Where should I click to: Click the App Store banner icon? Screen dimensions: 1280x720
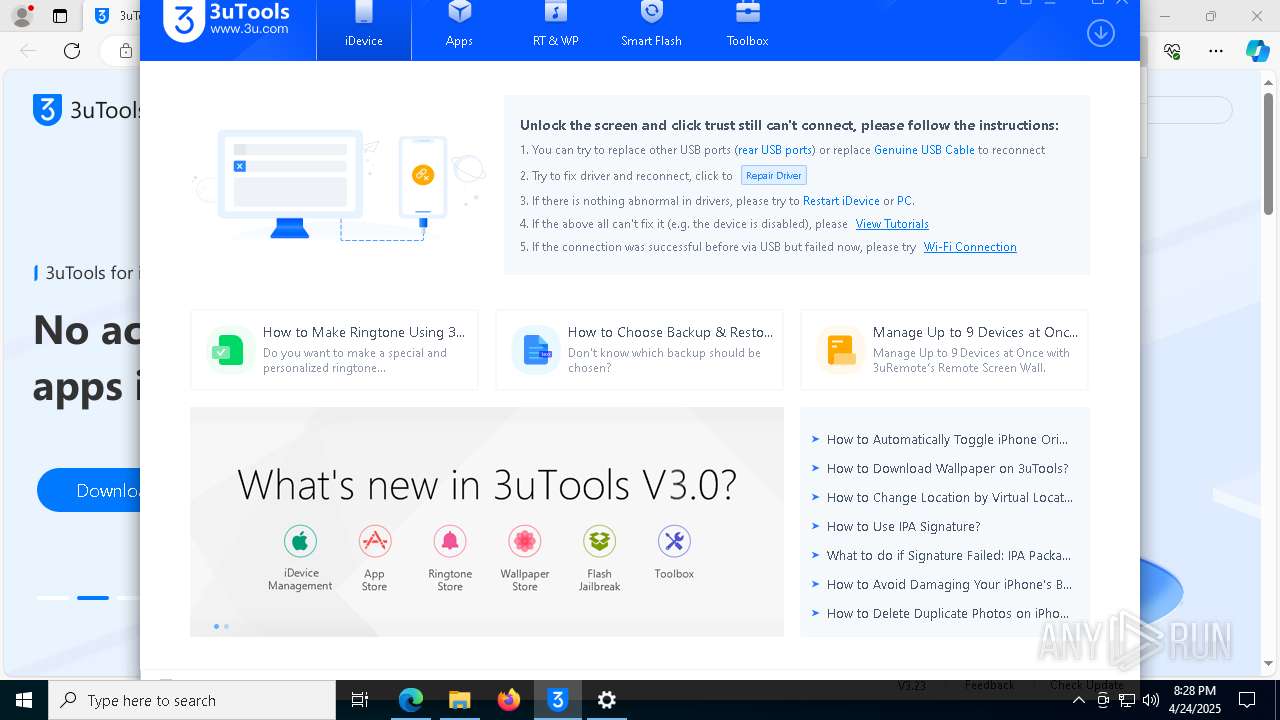coord(374,541)
